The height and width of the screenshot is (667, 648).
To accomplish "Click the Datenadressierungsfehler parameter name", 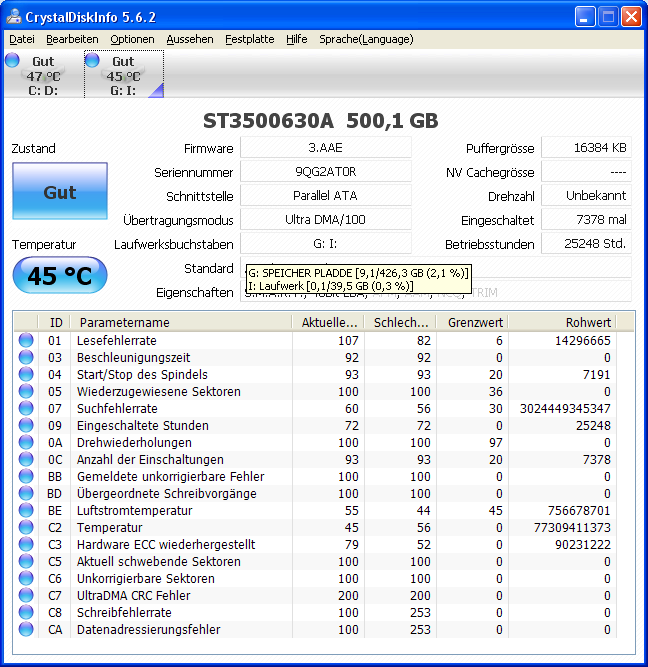I will (148, 630).
